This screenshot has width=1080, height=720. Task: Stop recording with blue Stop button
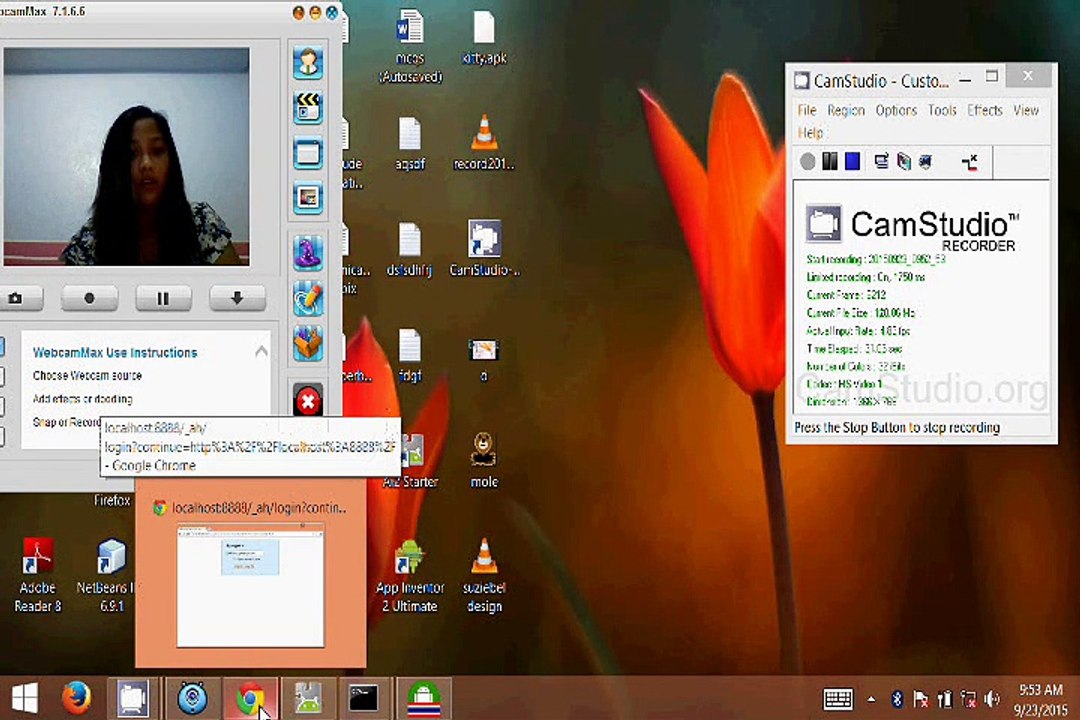click(x=853, y=161)
